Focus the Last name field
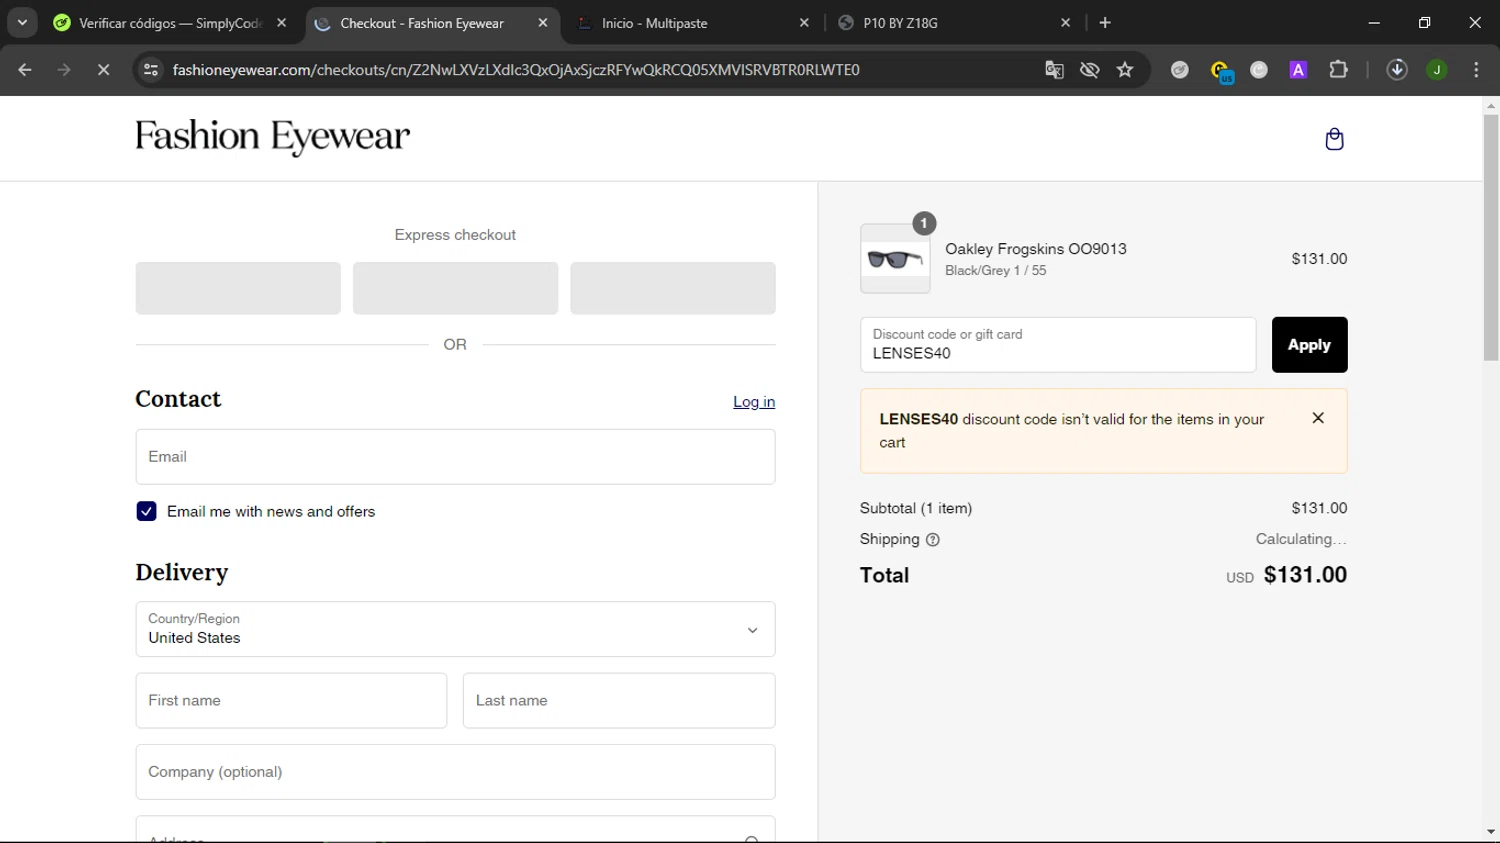The image size is (1500, 843). pyautogui.click(x=619, y=700)
